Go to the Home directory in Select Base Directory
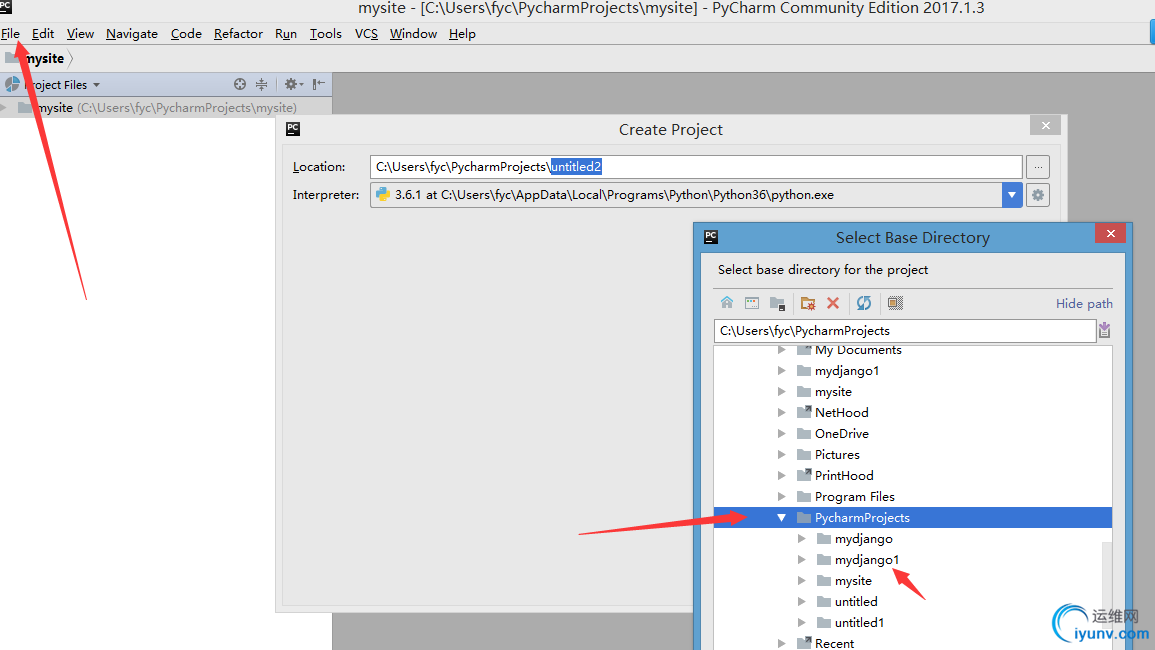Viewport: 1155px width, 650px height. (x=727, y=303)
